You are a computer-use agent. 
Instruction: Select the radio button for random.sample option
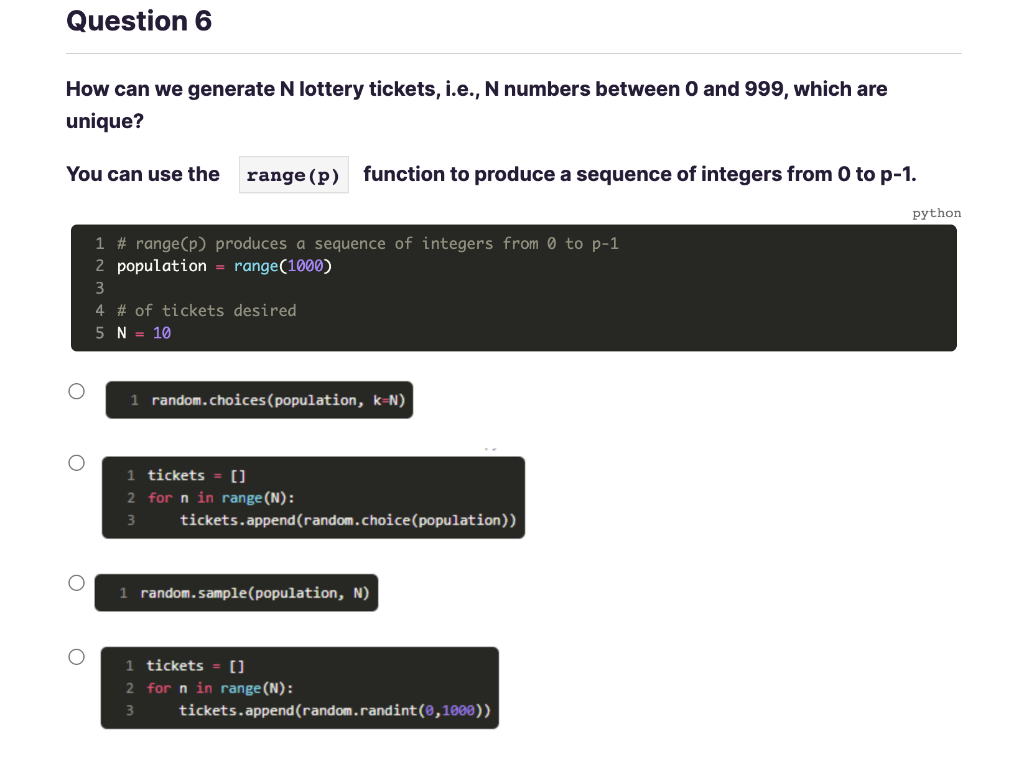(x=76, y=582)
